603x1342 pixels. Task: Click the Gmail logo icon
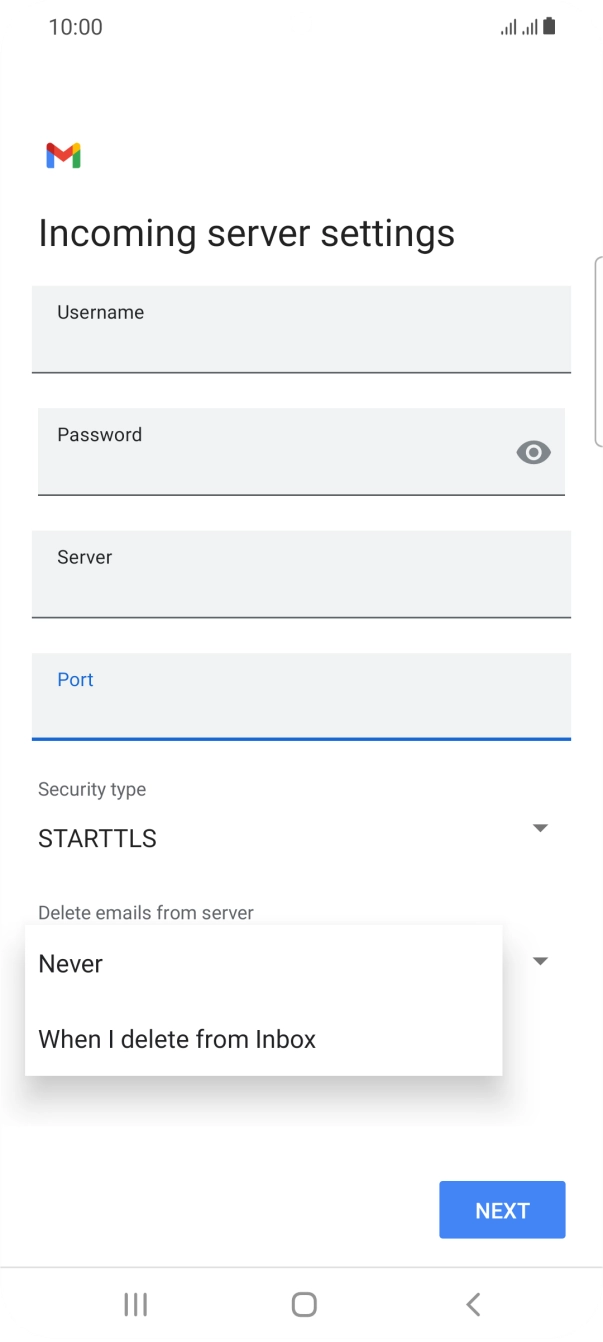[x=63, y=155]
